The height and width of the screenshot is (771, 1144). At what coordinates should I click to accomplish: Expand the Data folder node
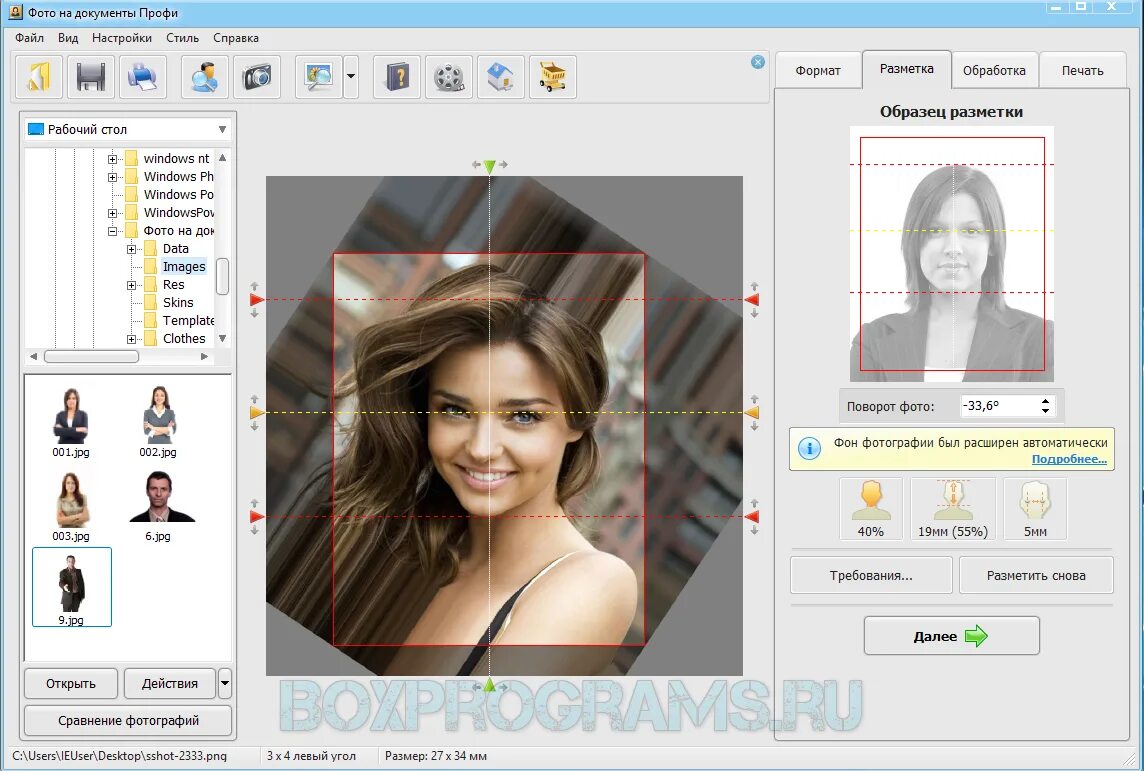point(131,249)
